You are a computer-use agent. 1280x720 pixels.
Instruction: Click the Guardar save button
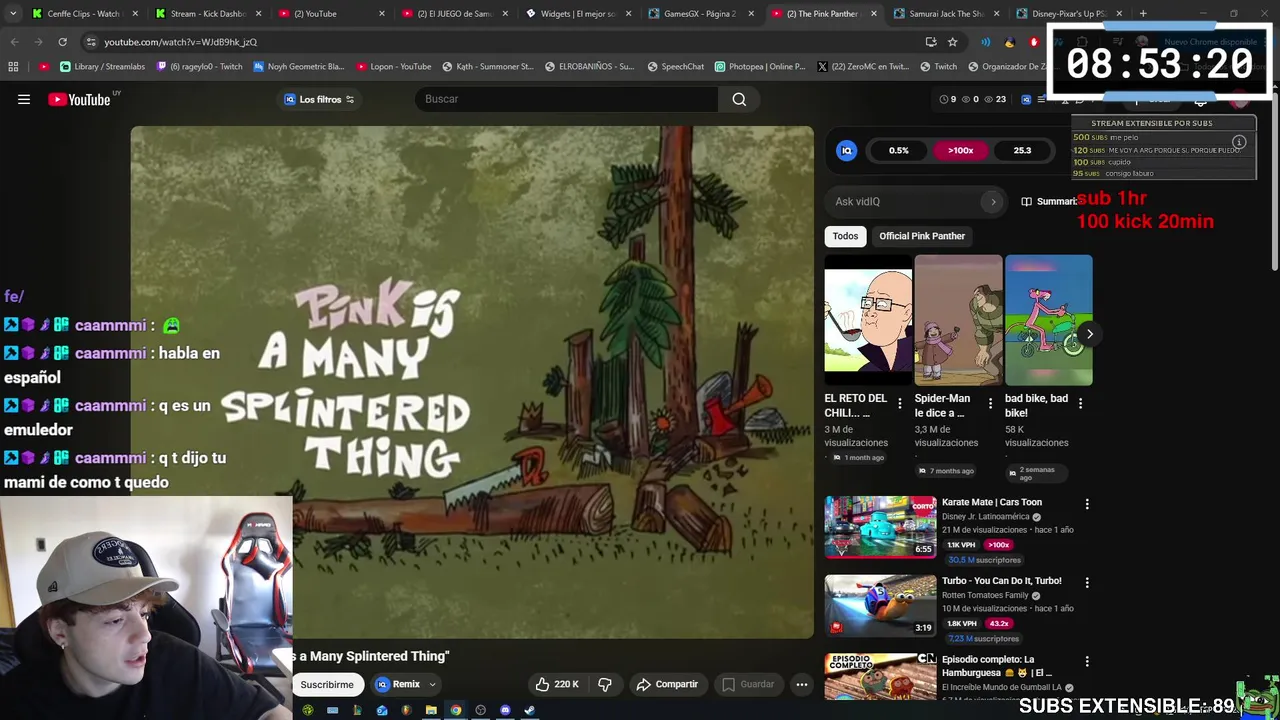pyautogui.click(x=748, y=684)
